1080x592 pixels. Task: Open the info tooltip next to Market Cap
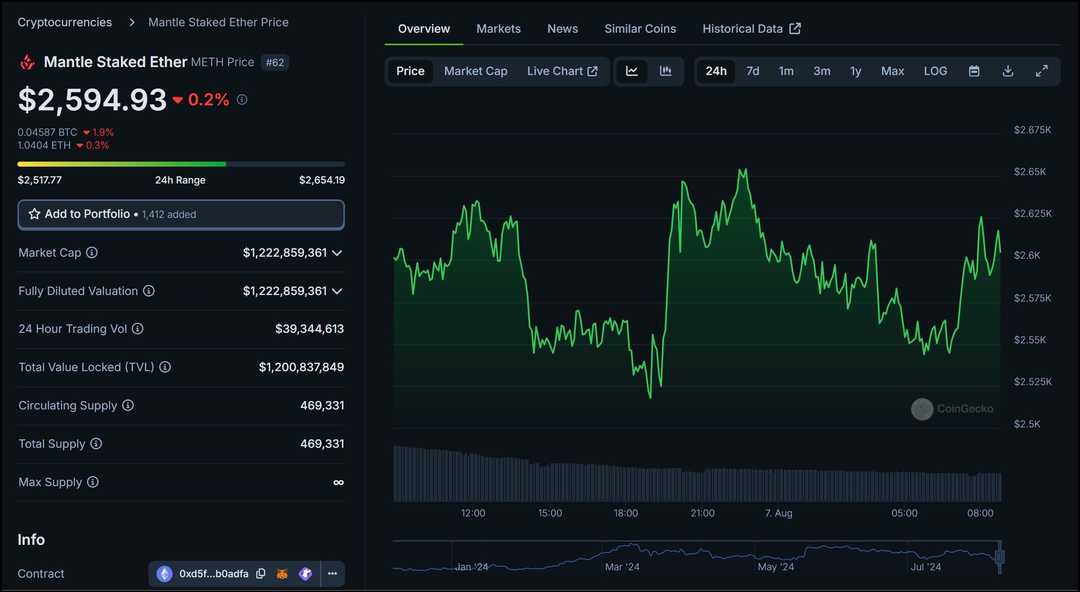(x=91, y=252)
